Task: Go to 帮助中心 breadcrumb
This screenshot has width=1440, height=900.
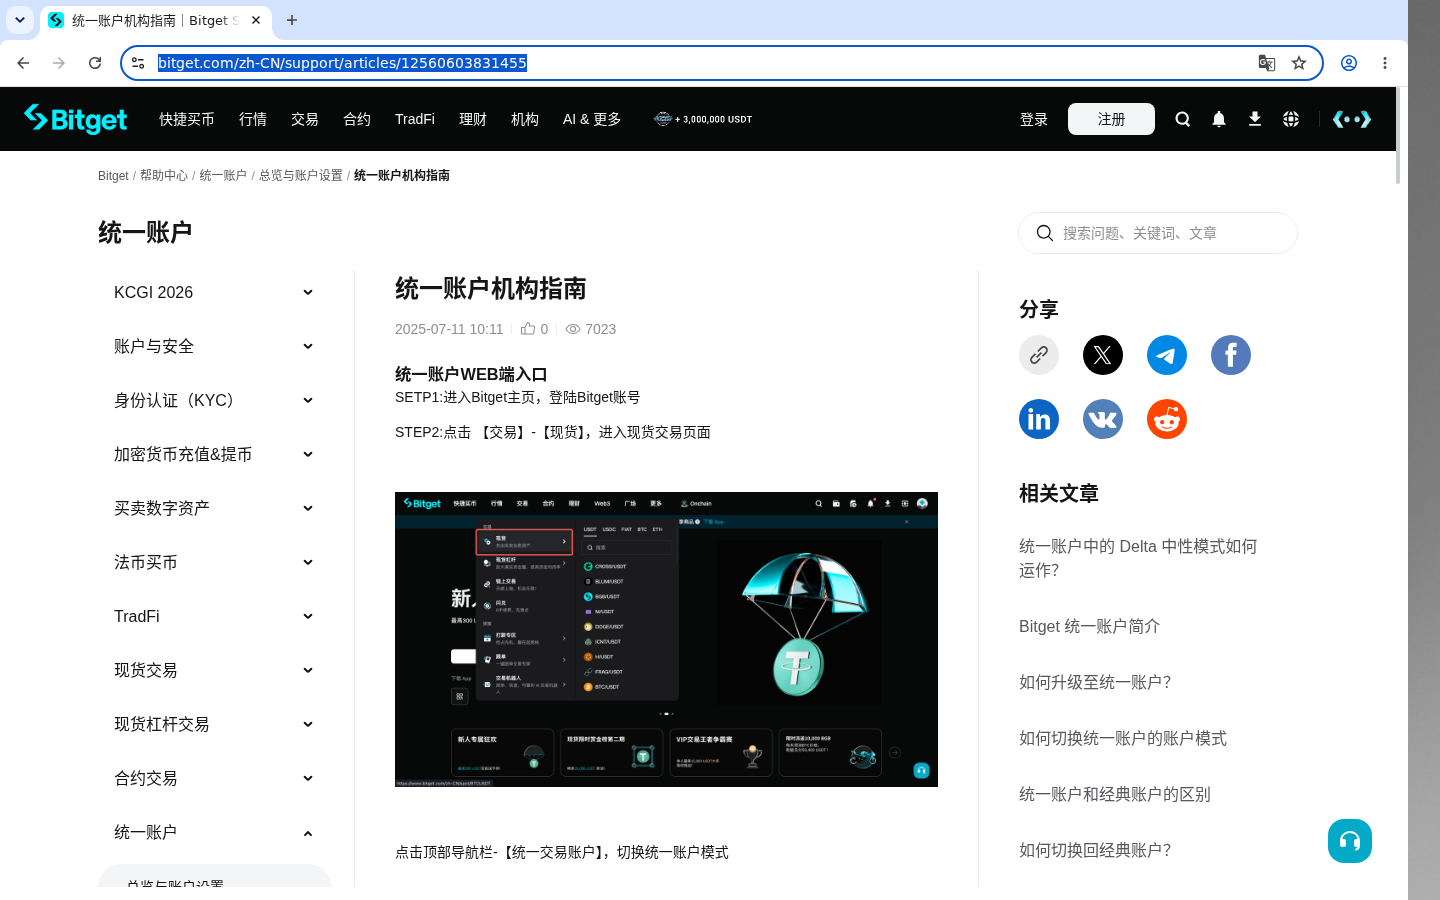Action: [x=164, y=175]
